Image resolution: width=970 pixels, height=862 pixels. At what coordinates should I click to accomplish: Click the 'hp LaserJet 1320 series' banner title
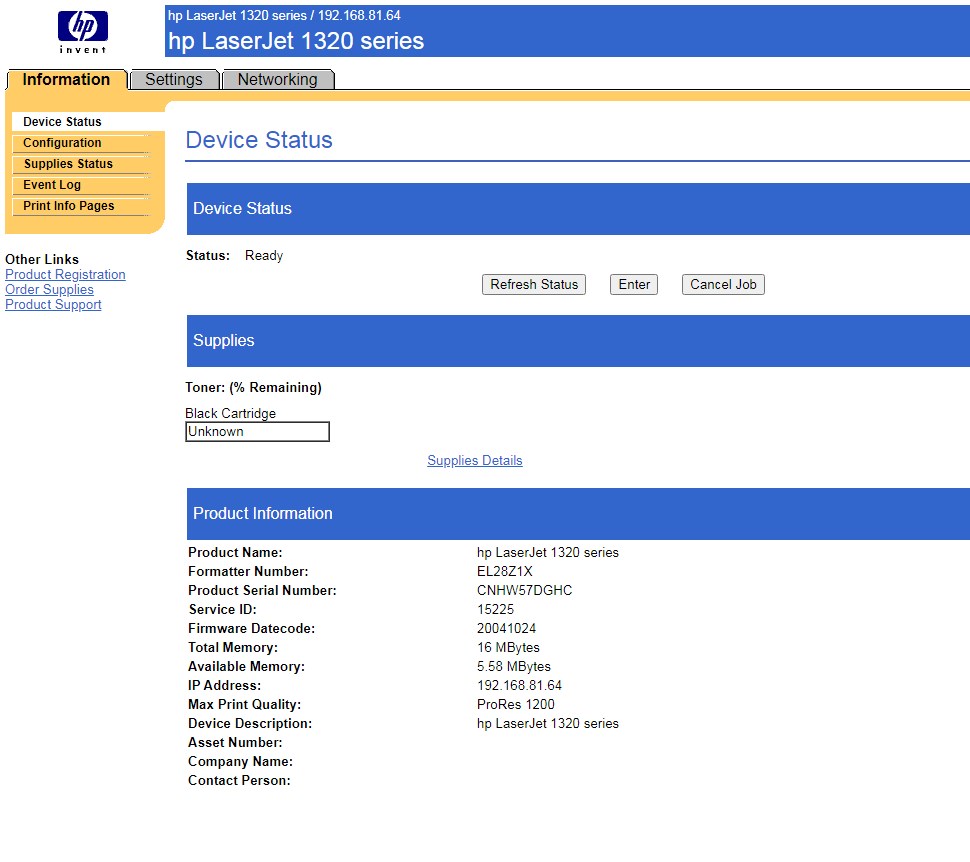pos(296,41)
